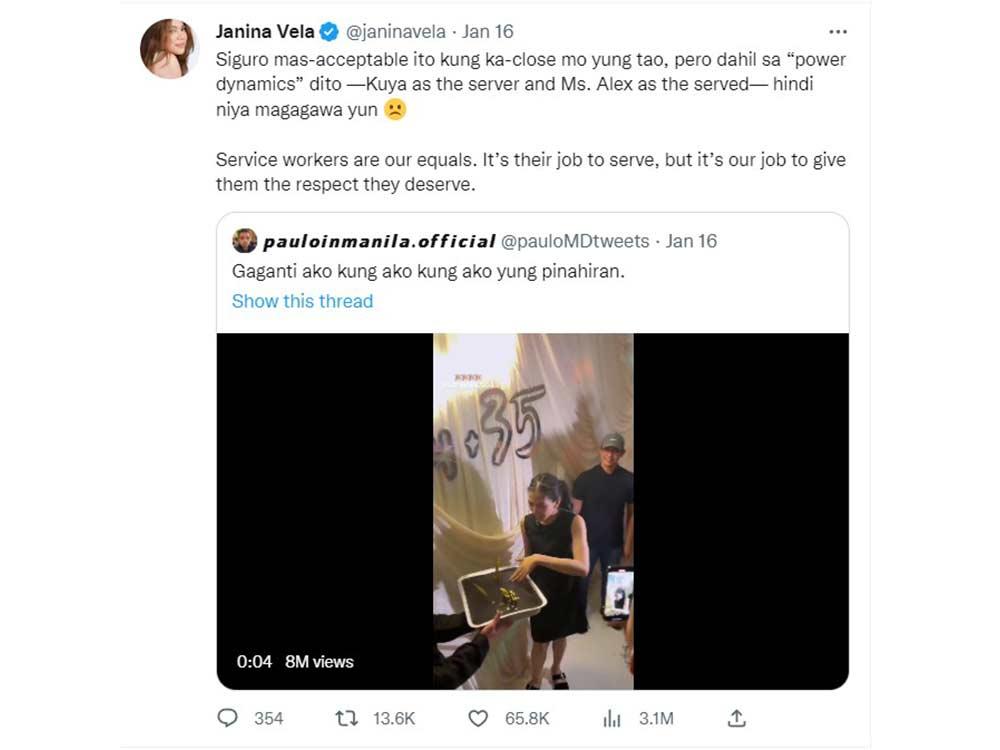This screenshot has width=1000, height=750.
Task: Like the tweet via the heart icon
Action: (x=479, y=718)
